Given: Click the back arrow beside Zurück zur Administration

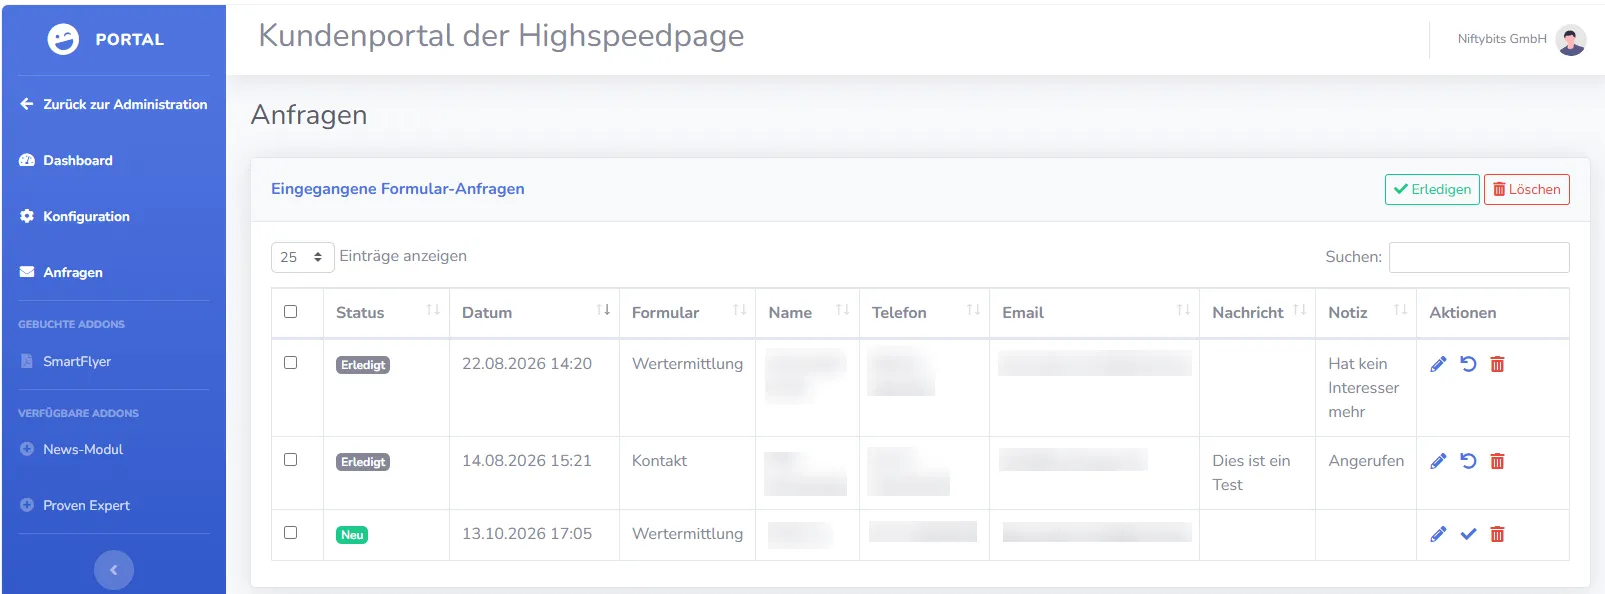Looking at the screenshot, I should pyautogui.click(x=27, y=104).
